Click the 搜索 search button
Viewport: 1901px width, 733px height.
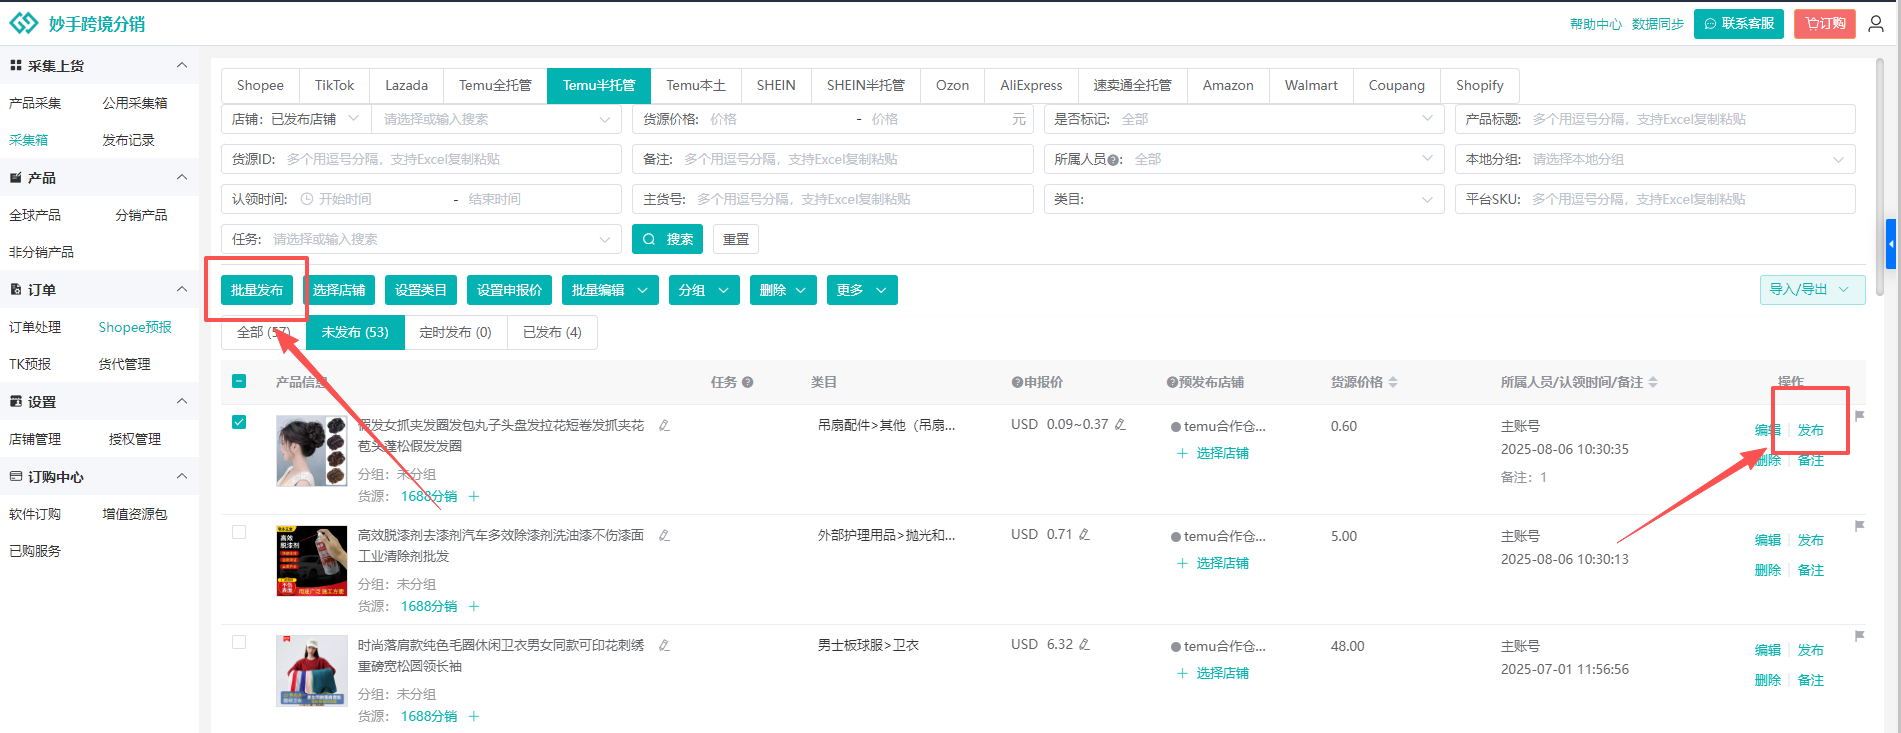667,239
